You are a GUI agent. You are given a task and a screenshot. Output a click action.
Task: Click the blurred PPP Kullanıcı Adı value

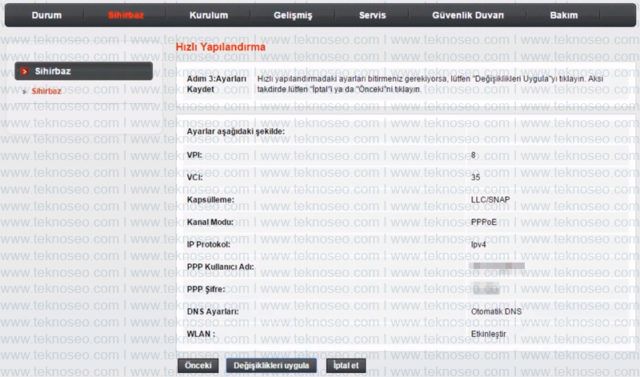497,266
